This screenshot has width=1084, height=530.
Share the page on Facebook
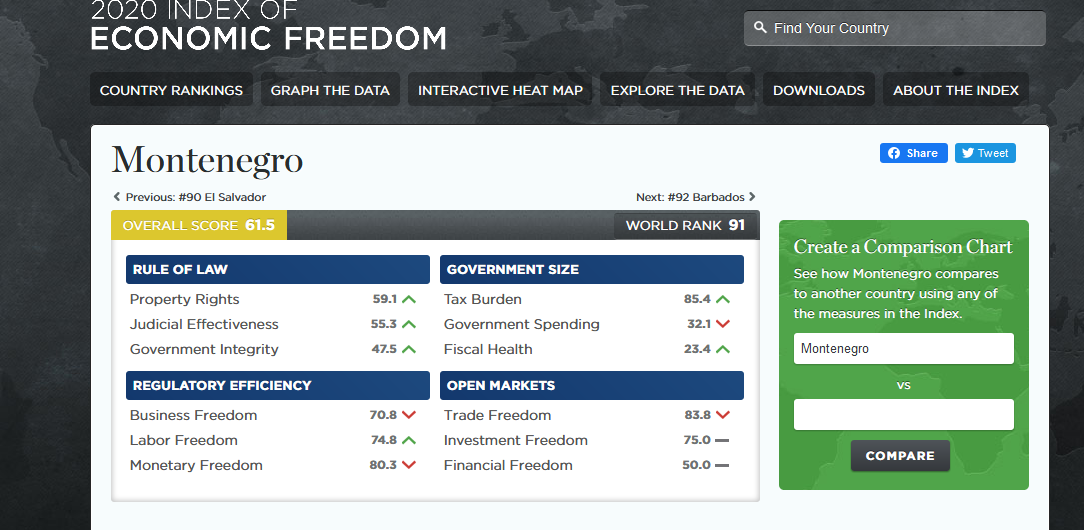[913, 153]
